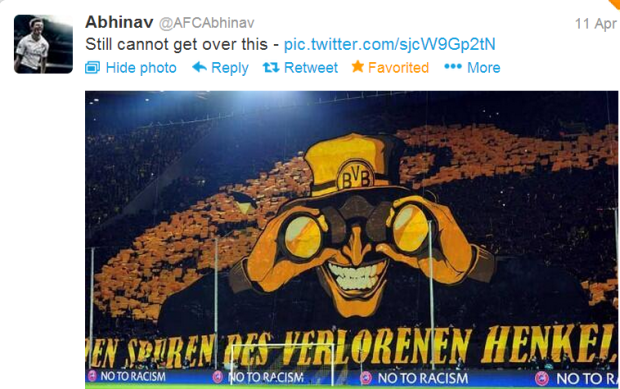The image size is (620, 389).
Task: Click the Retweet text link
Action: click(311, 68)
